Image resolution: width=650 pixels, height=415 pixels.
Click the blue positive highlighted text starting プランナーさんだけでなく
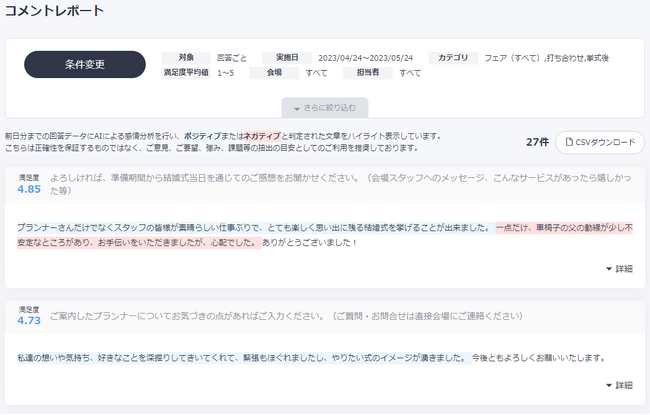[250, 228]
